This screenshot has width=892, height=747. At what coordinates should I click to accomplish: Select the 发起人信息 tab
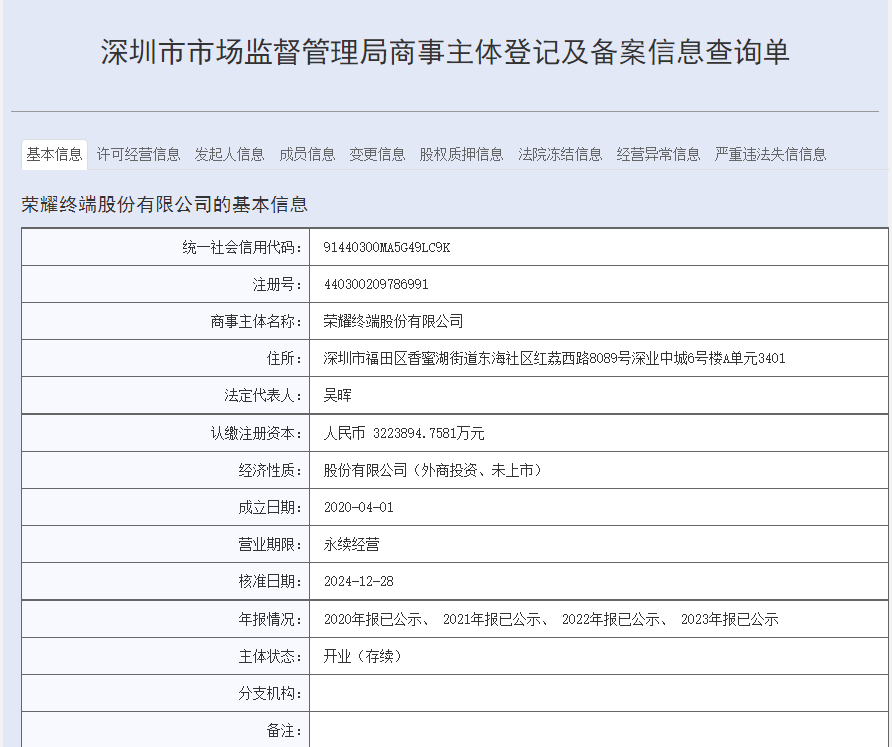click(x=230, y=154)
